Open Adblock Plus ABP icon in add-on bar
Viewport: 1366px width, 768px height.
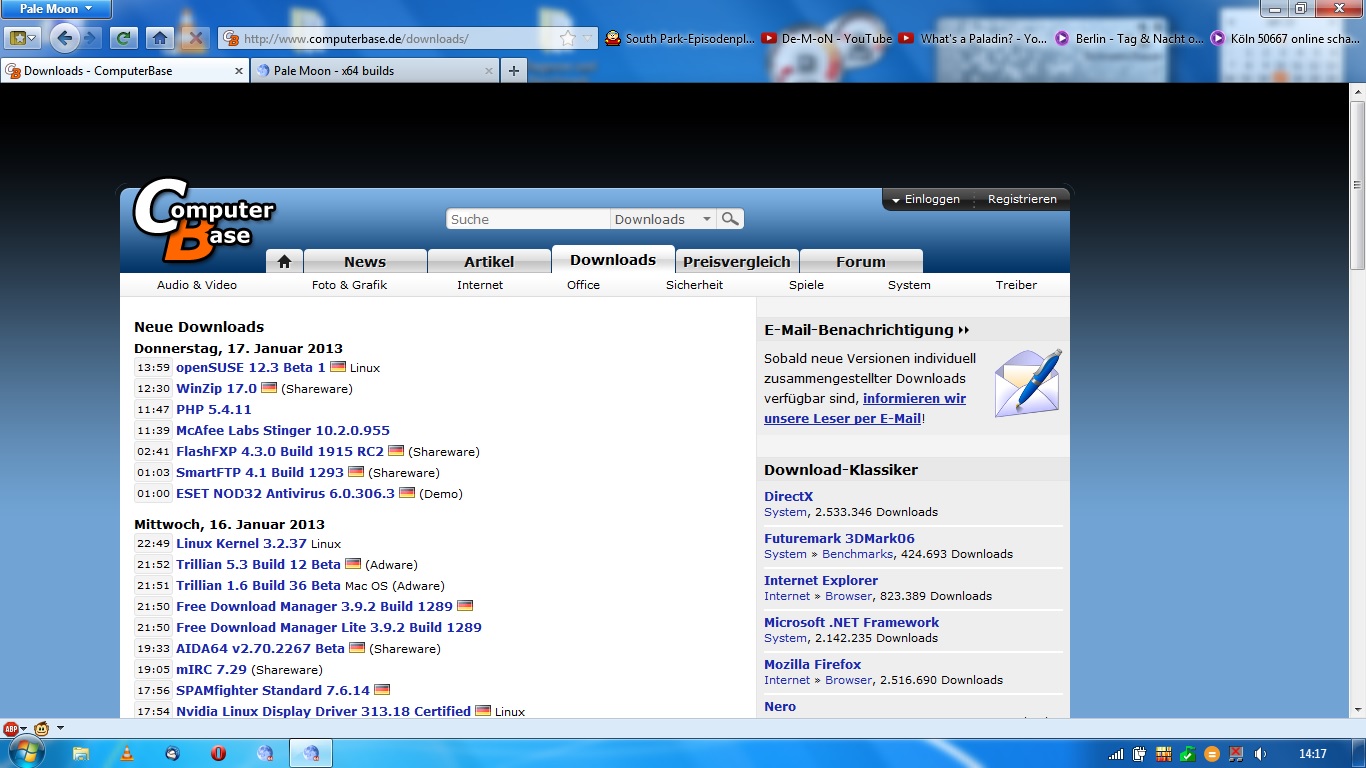click(11, 728)
